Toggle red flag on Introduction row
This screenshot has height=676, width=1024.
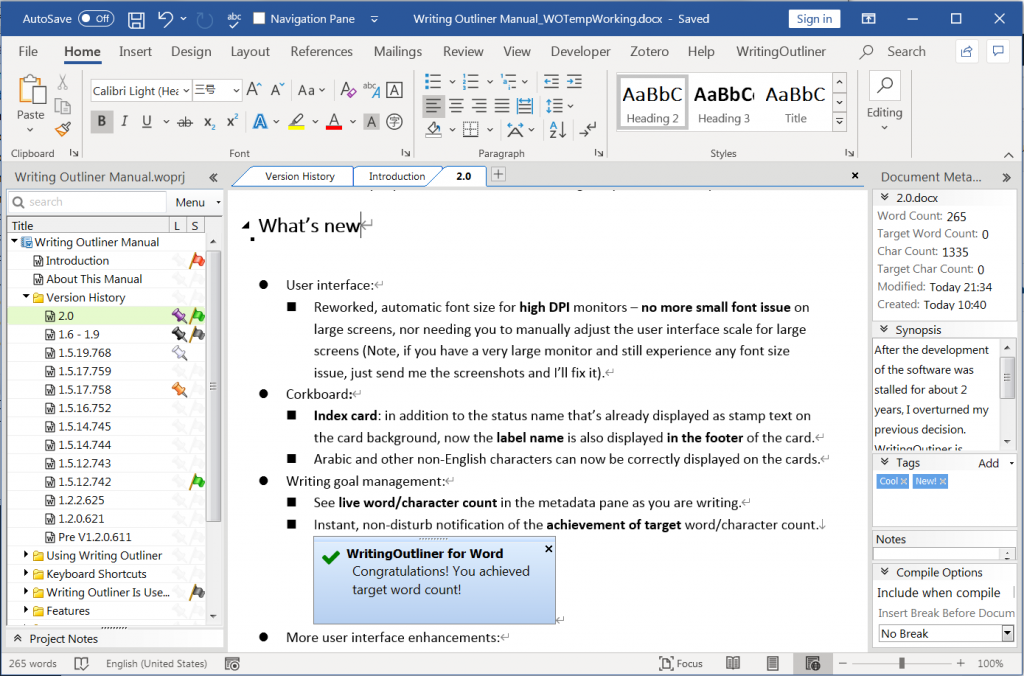(x=197, y=261)
